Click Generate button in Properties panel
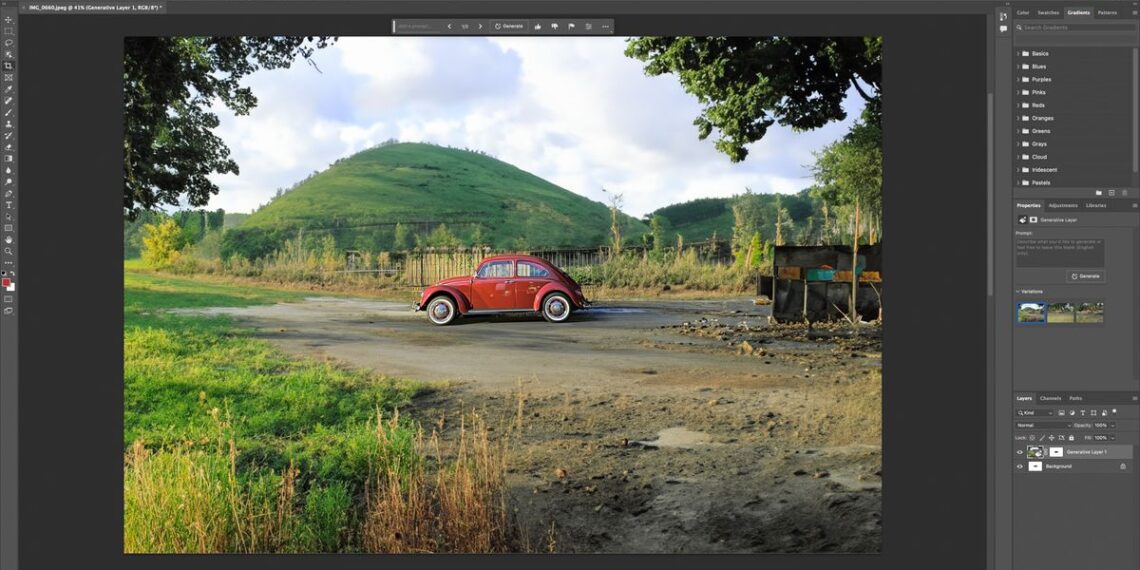The height and width of the screenshot is (570, 1140). (1085, 276)
